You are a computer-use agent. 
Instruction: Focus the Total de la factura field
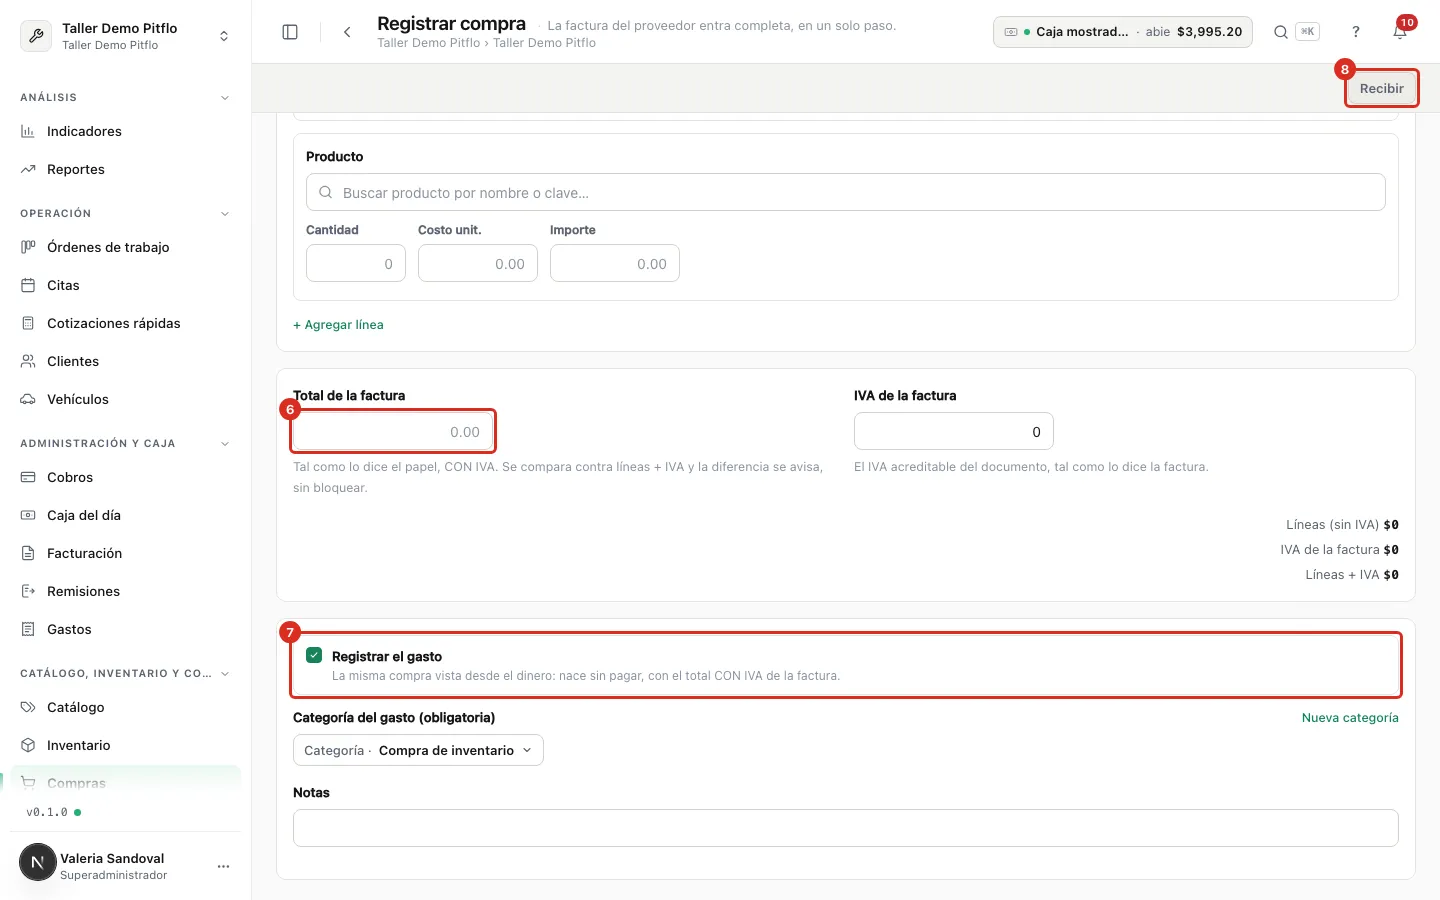point(393,432)
